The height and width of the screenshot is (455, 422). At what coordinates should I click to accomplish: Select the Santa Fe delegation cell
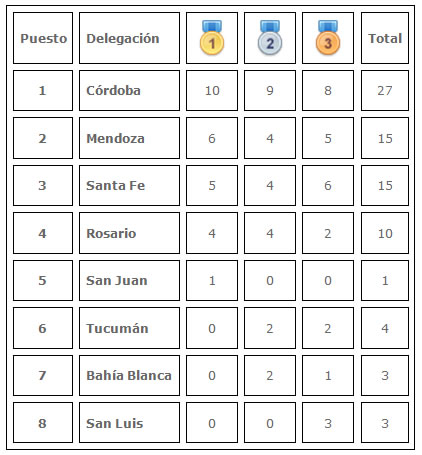coord(129,185)
